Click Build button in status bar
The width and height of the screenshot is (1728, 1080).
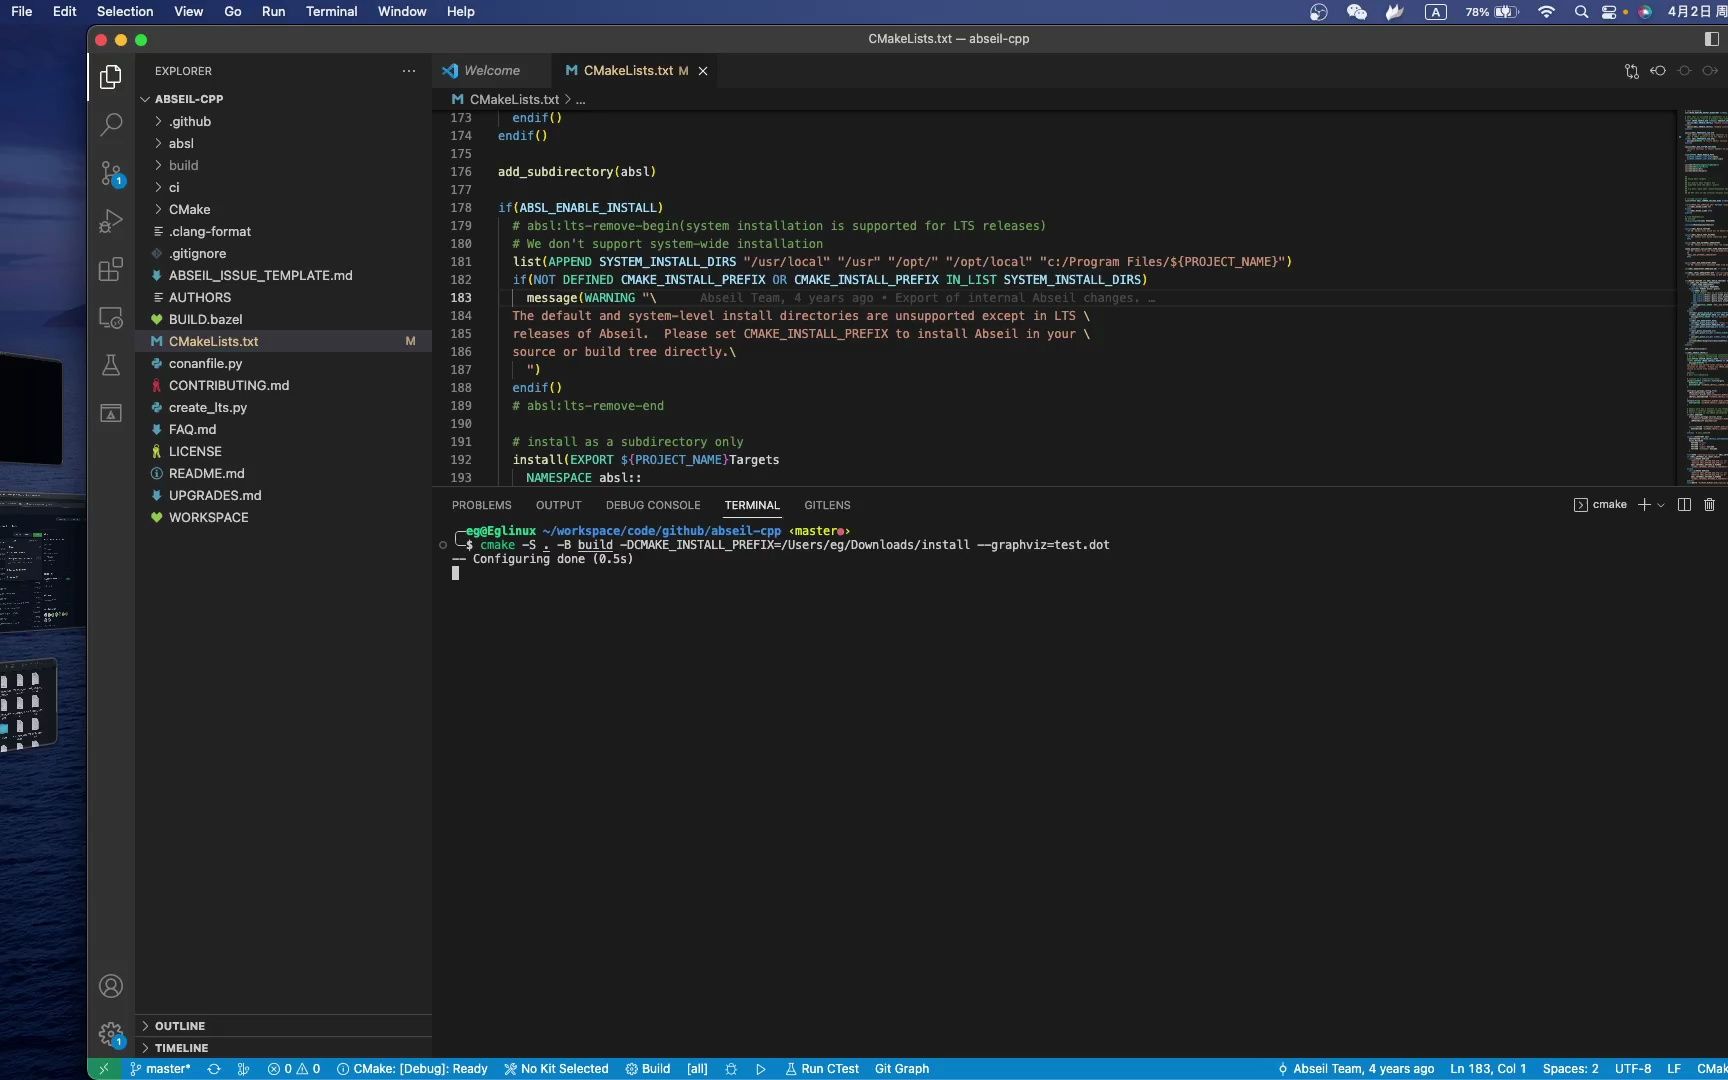[x=648, y=1069]
